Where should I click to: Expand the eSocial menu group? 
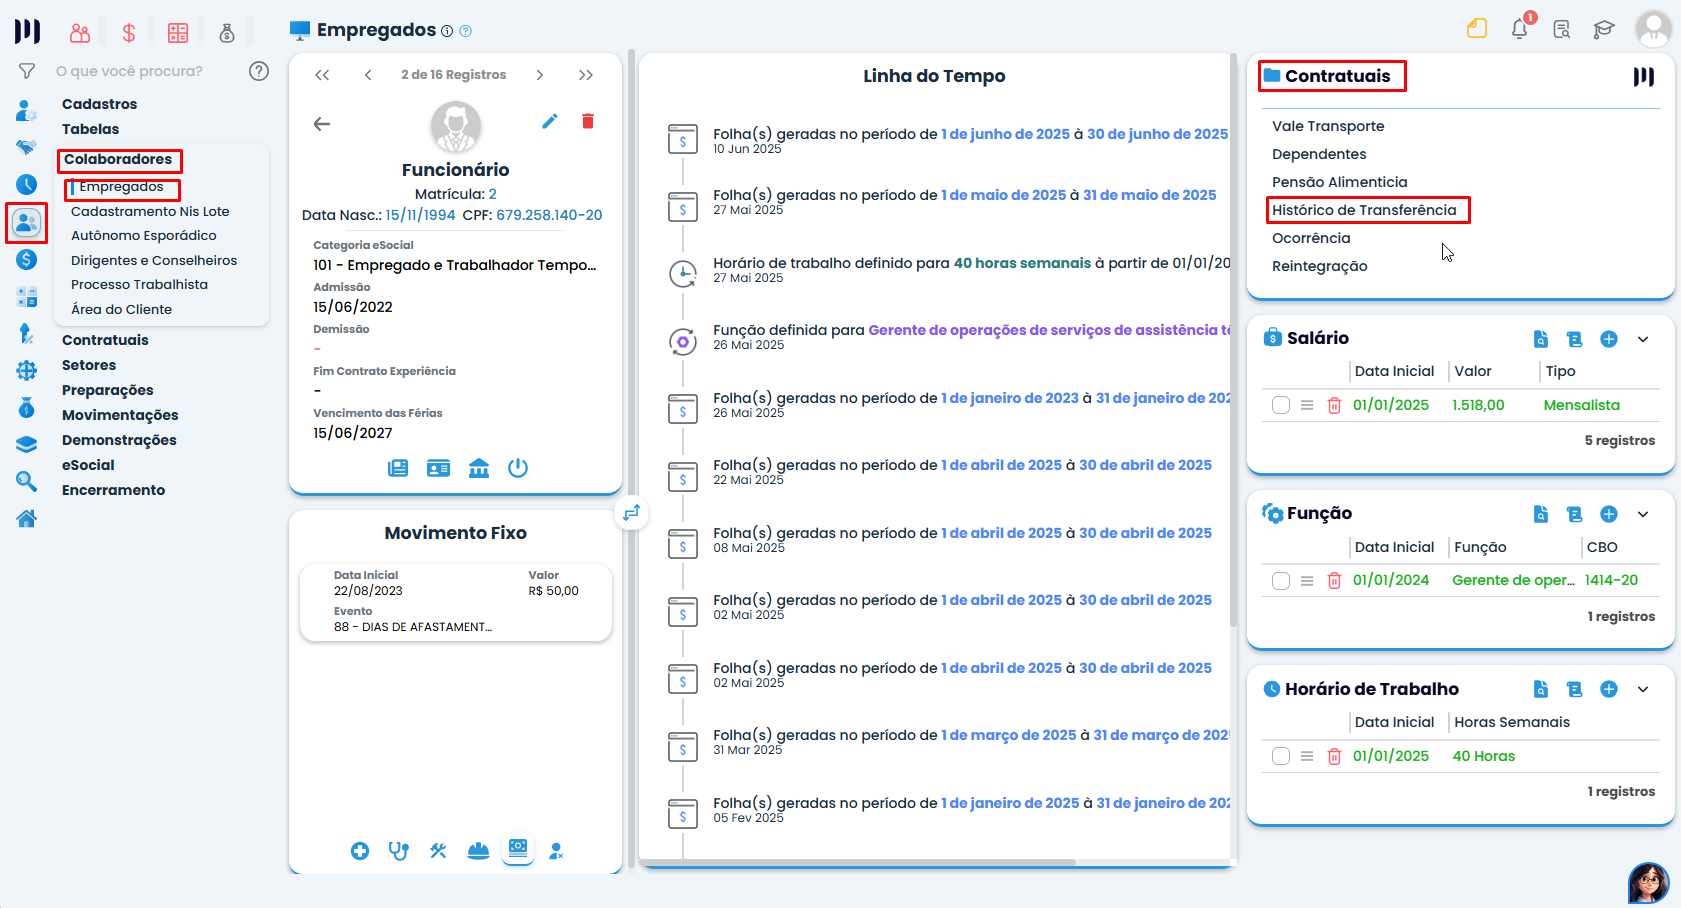pyautogui.click(x=88, y=465)
